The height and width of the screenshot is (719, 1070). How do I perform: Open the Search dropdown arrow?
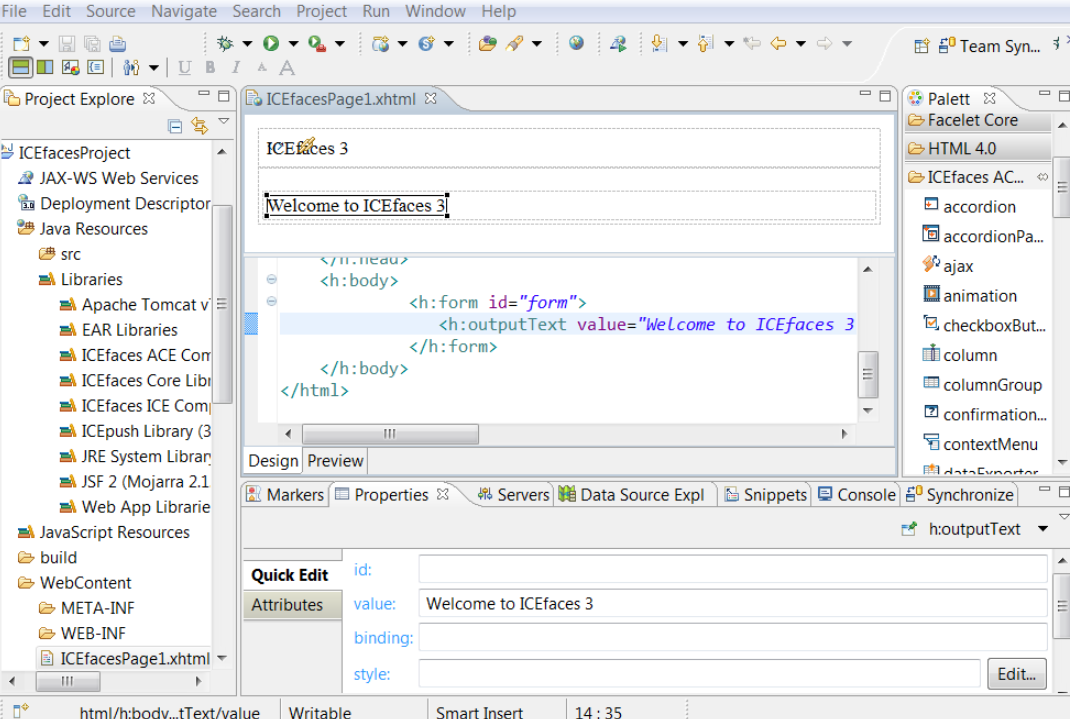click(x=537, y=44)
